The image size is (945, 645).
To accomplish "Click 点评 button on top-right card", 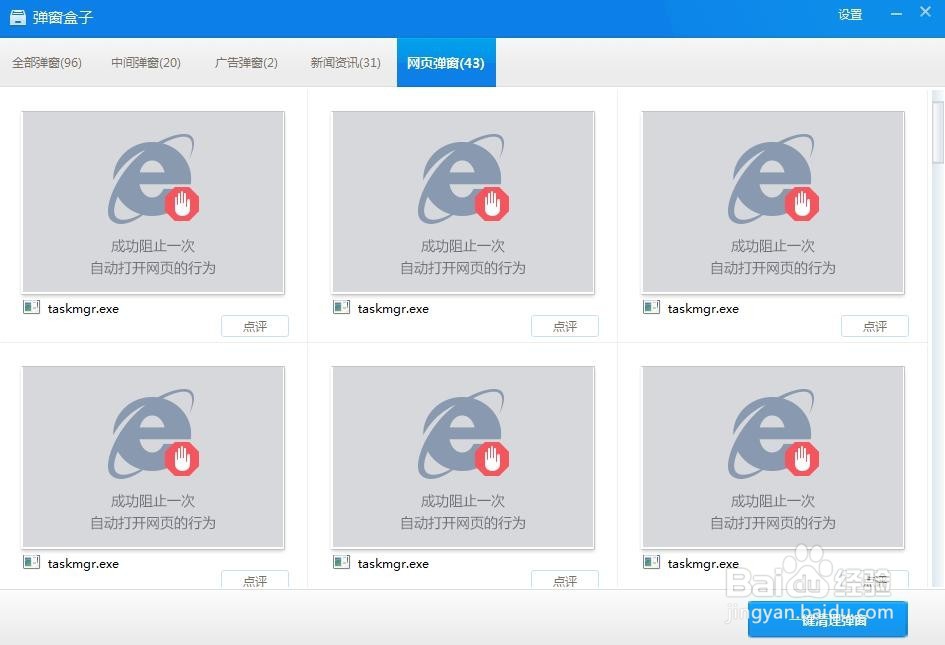I will pyautogui.click(x=875, y=326).
